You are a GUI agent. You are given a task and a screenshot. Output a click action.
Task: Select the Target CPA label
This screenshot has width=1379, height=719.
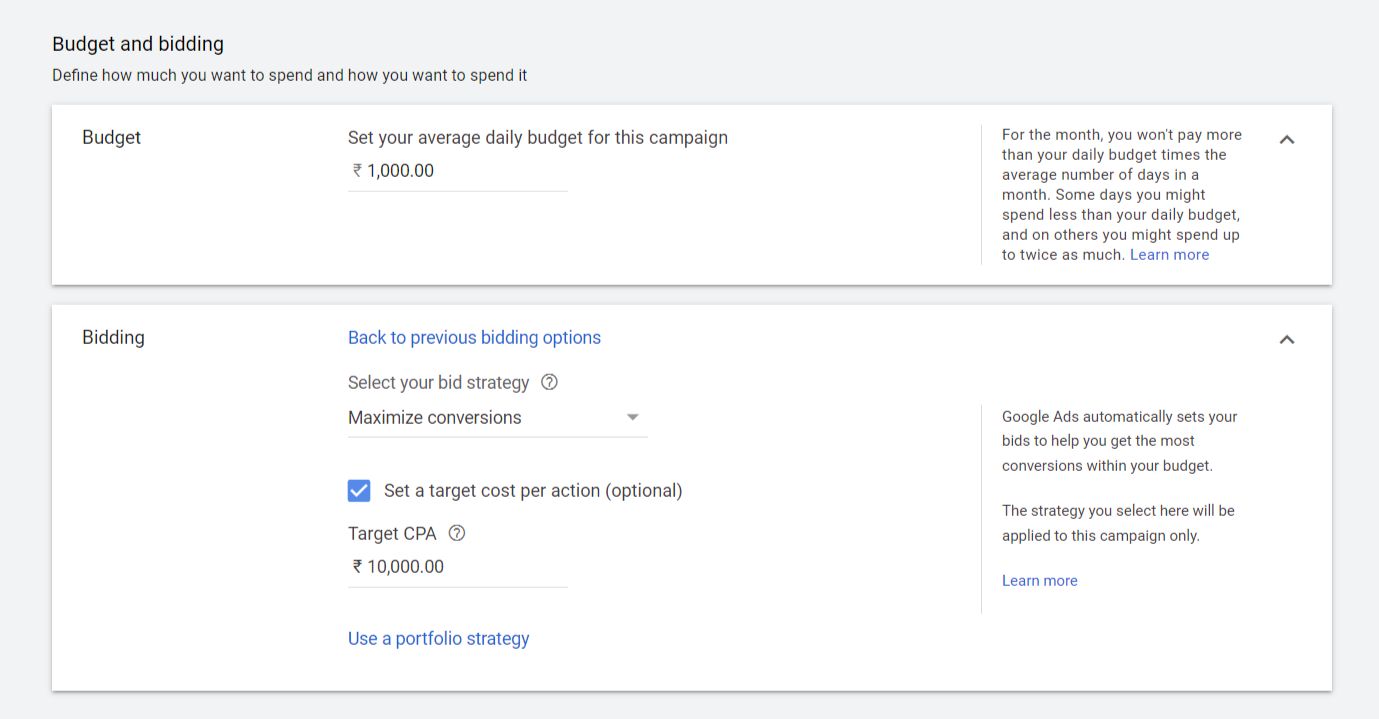click(391, 533)
